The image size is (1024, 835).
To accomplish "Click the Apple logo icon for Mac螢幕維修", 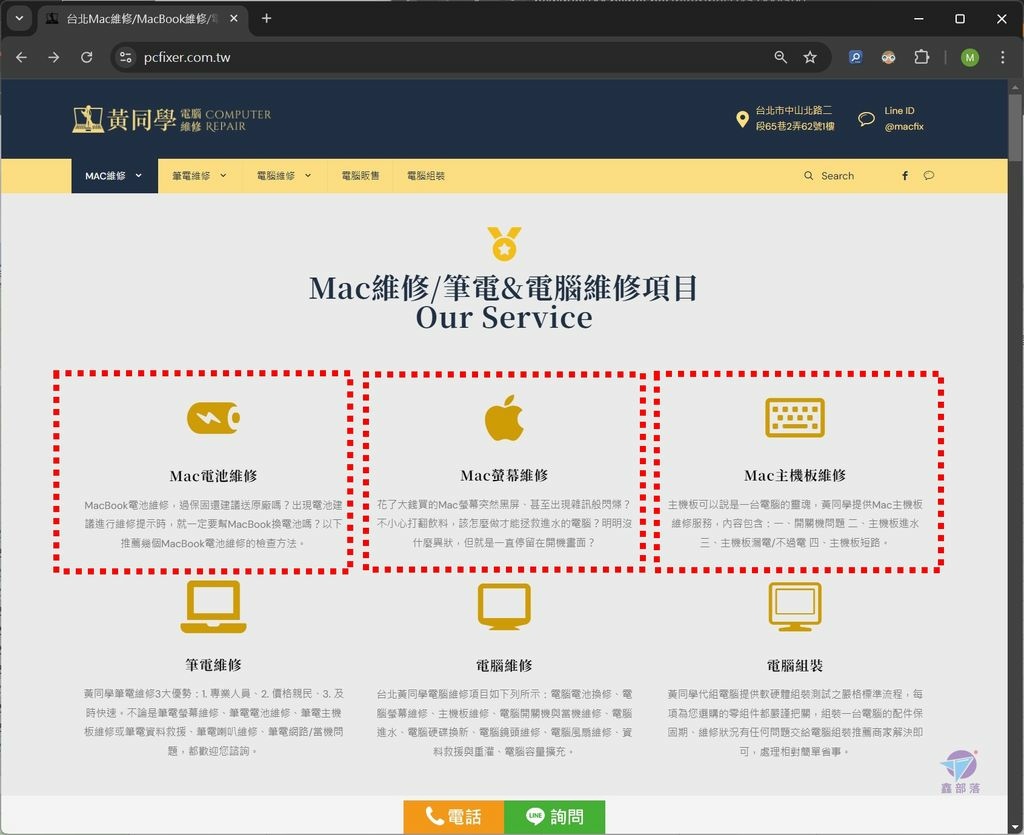I will (504, 418).
